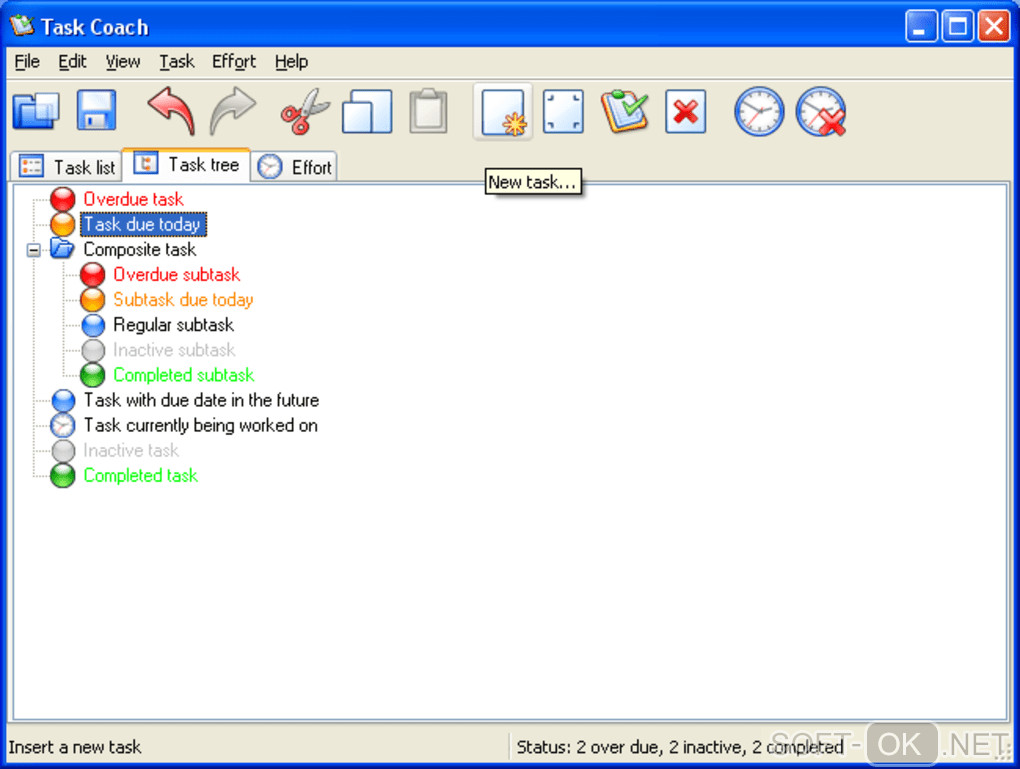Viewport: 1020px width, 769px height.
Task: Click the Save floppy disk icon
Action: click(x=97, y=111)
